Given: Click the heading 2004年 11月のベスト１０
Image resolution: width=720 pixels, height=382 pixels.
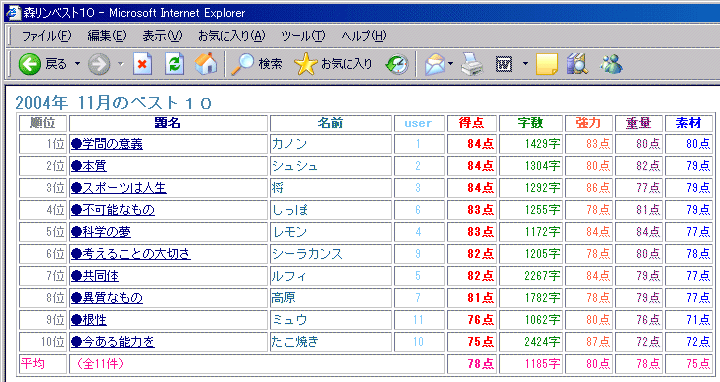Looking at the screenshot, I should [x=113, y=102].
